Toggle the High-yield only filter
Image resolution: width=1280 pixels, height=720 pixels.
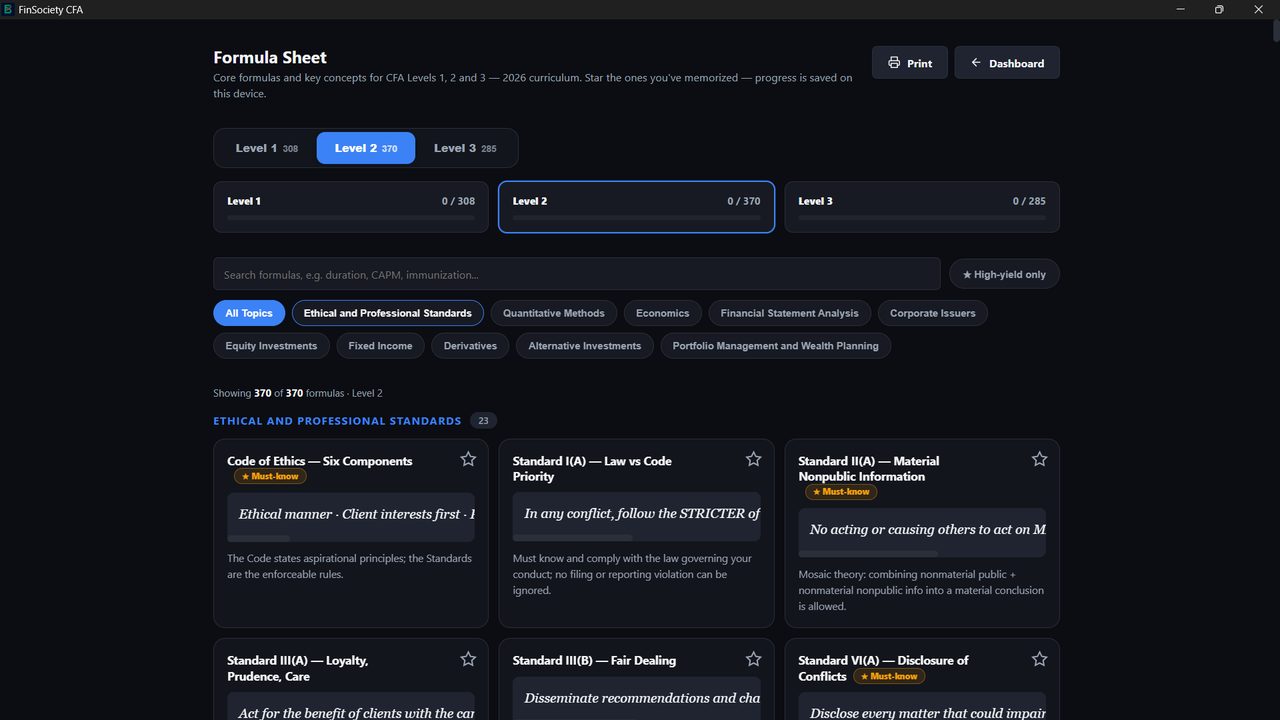[x=1004, y=274]
